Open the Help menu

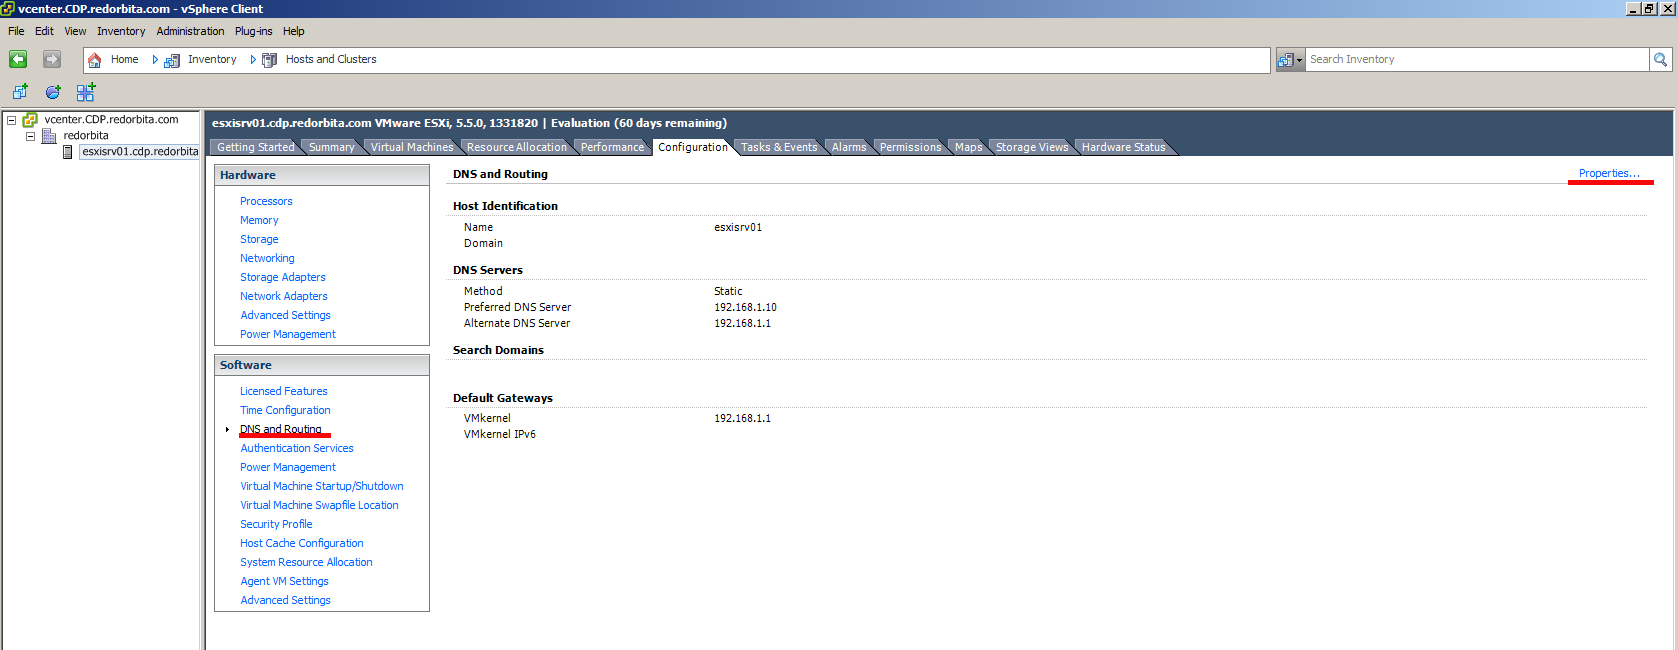(x=293, y=31)
